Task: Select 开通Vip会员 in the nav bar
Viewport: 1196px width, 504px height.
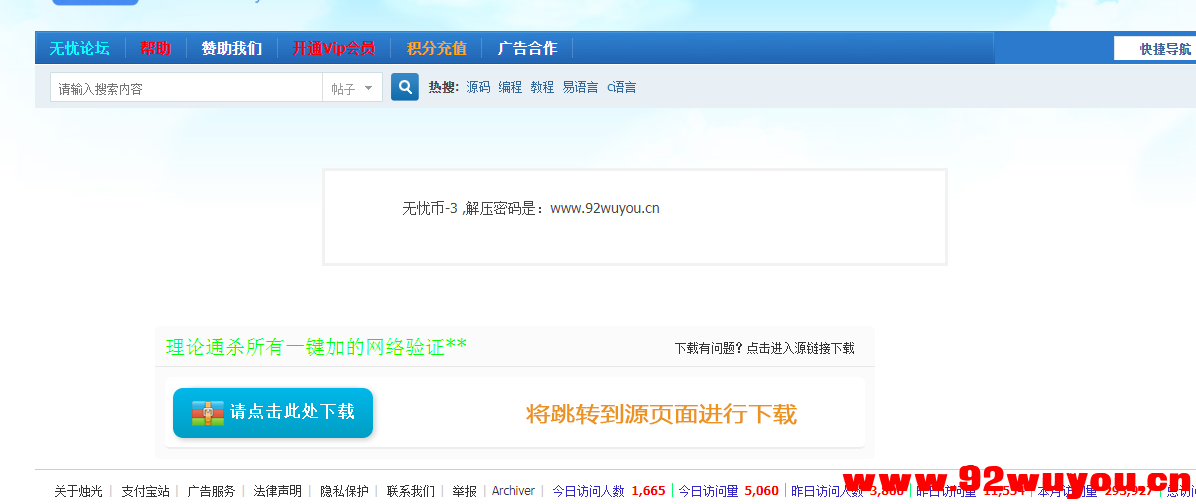Action: [334, 48]
